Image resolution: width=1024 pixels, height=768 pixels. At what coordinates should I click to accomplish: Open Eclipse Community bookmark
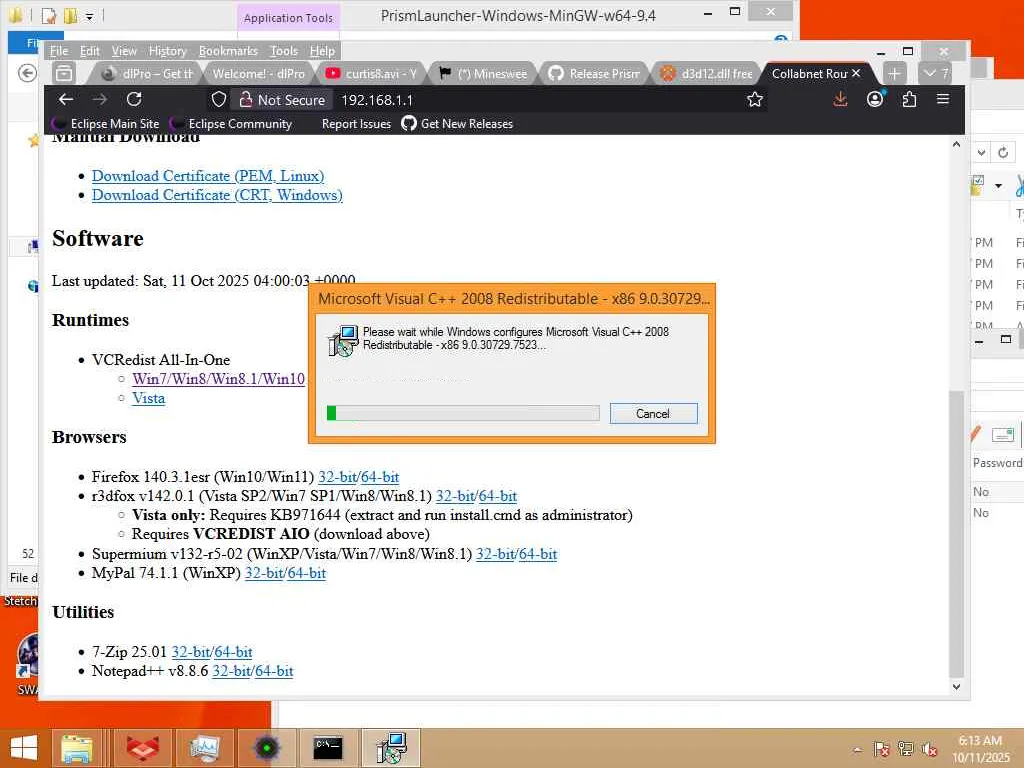point(231,123)
